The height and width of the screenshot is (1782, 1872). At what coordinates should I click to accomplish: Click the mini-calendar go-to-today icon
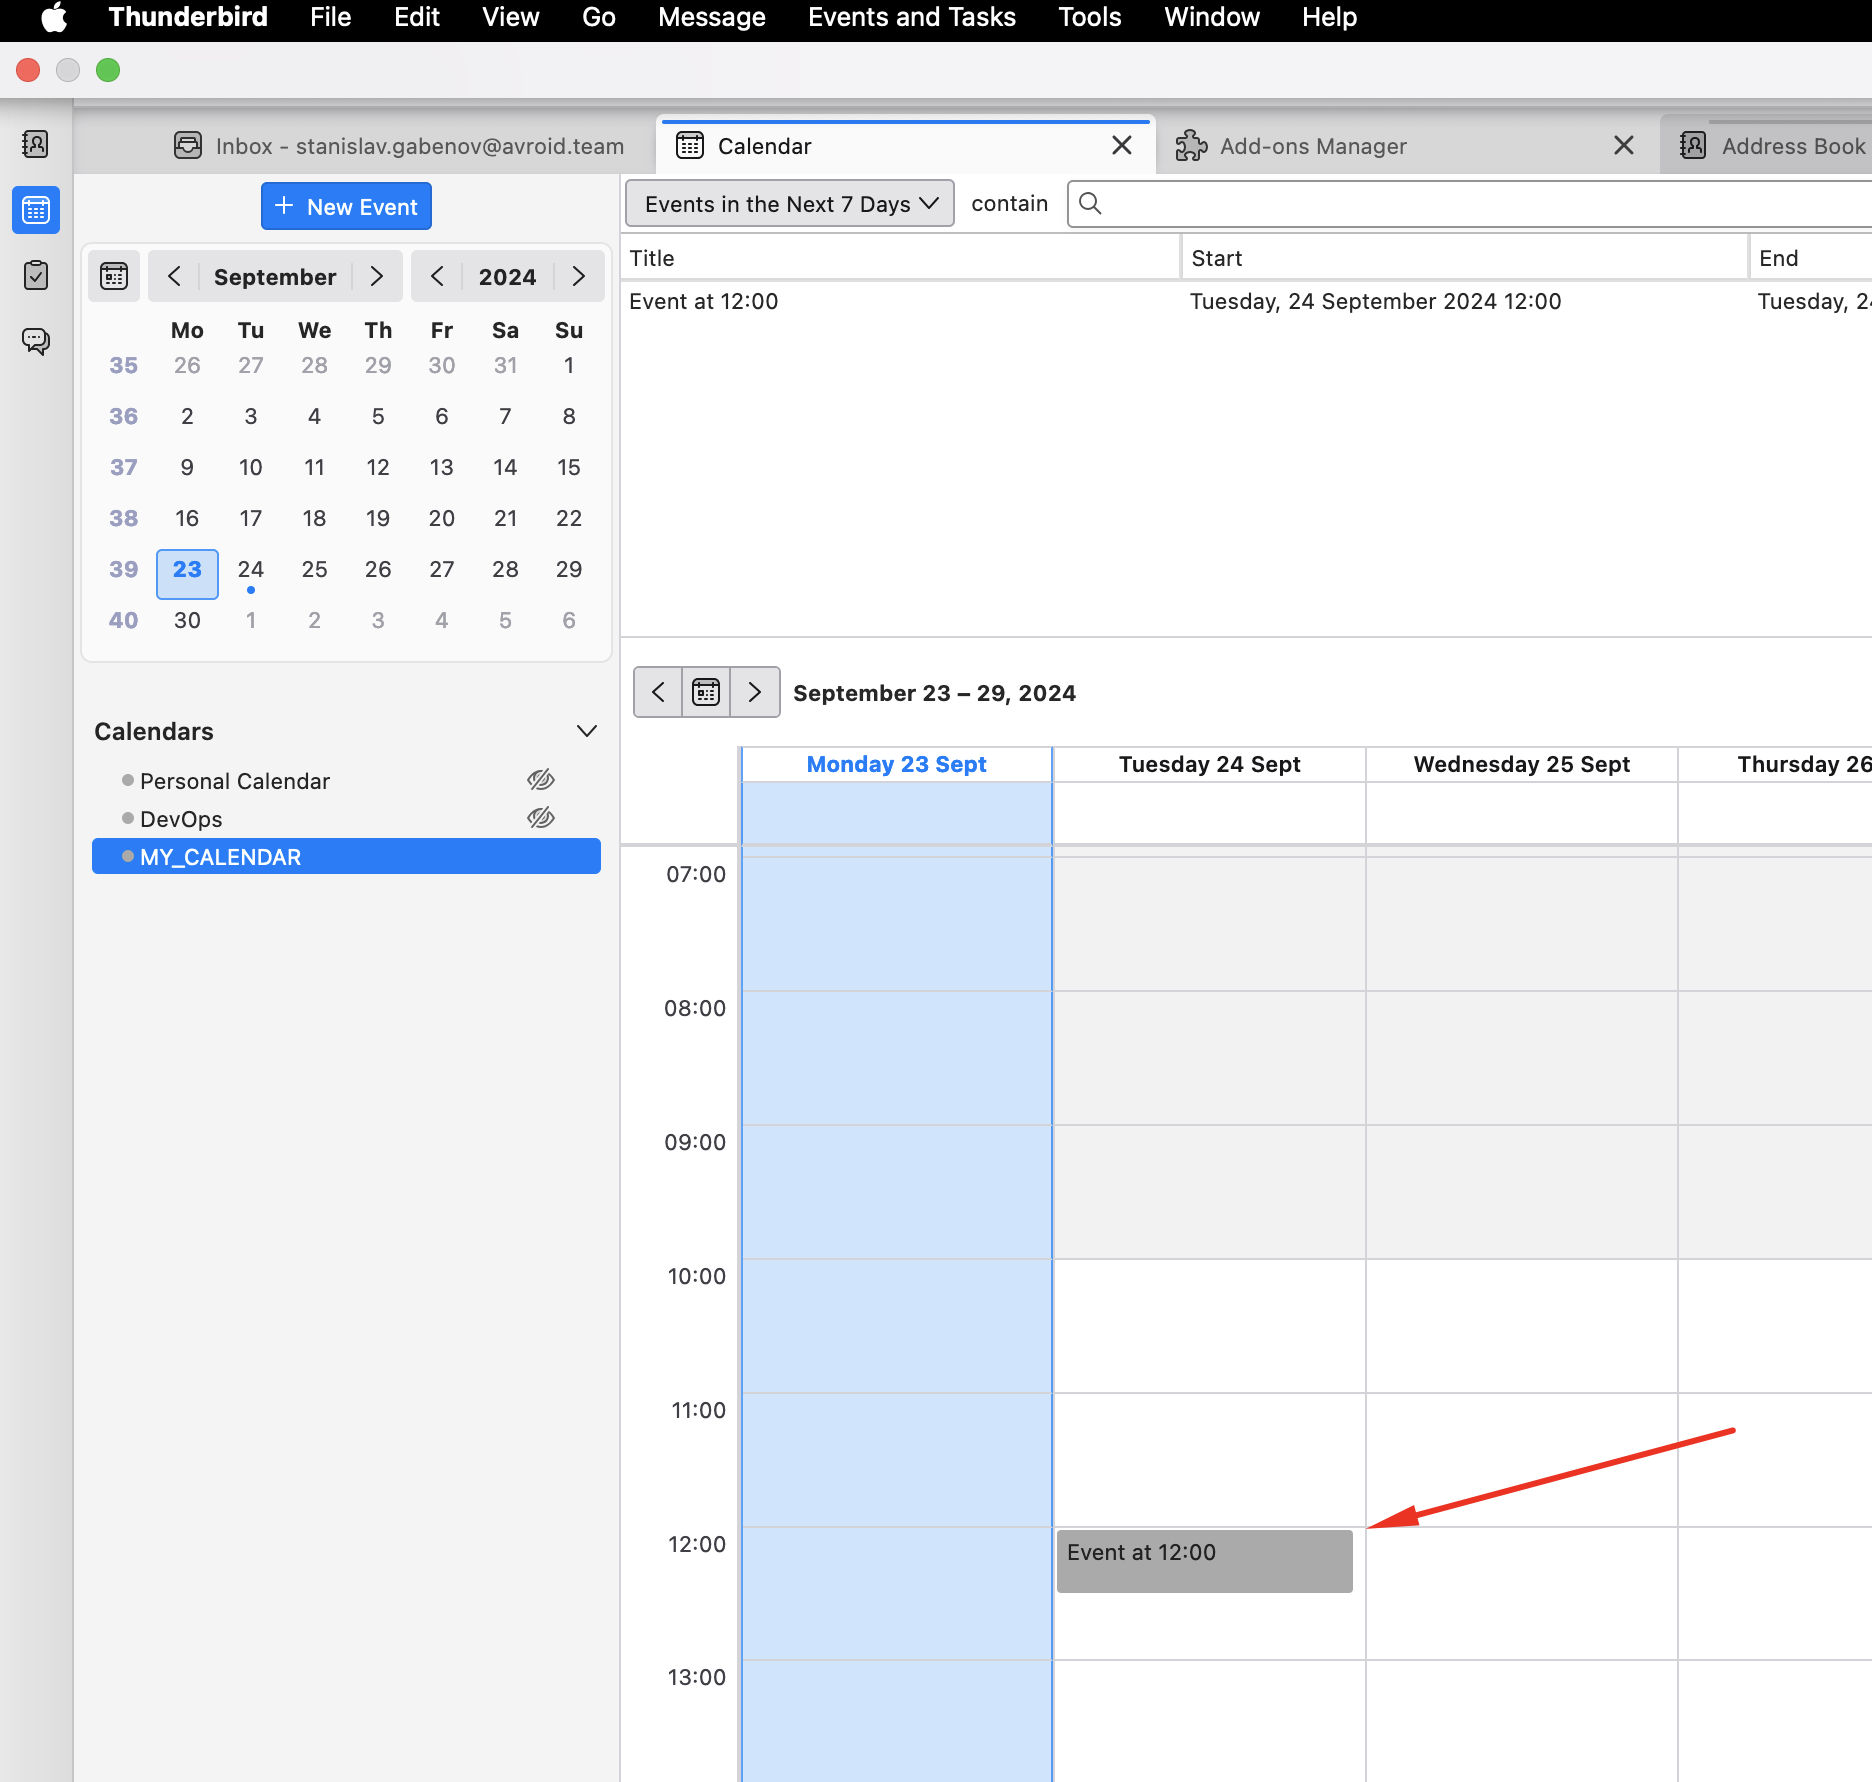point(114,276)
